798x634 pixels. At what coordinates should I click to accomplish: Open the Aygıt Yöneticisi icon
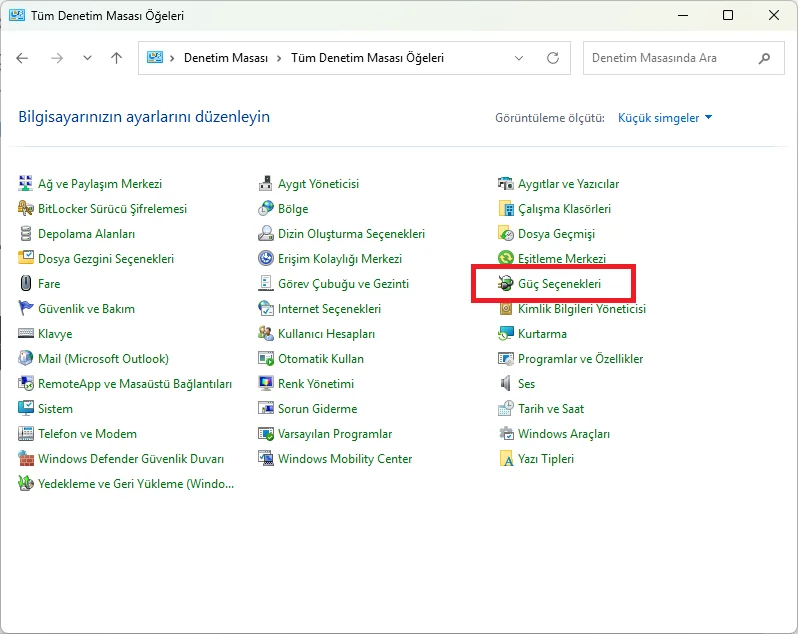point(265,183)
